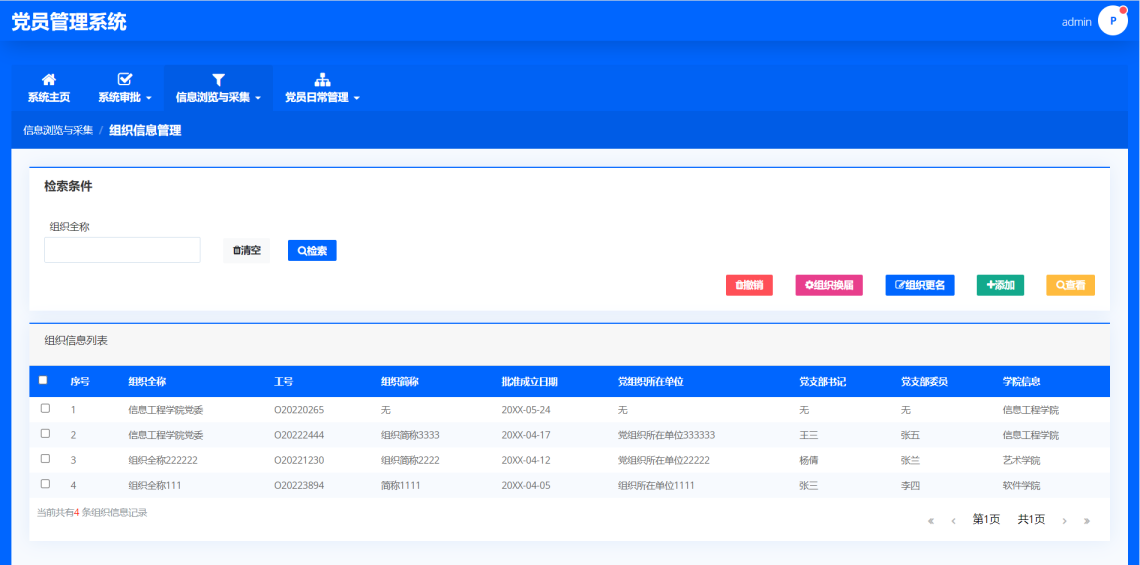
Task: Click the cell 组织简称2222
Action: click(410, 460)
